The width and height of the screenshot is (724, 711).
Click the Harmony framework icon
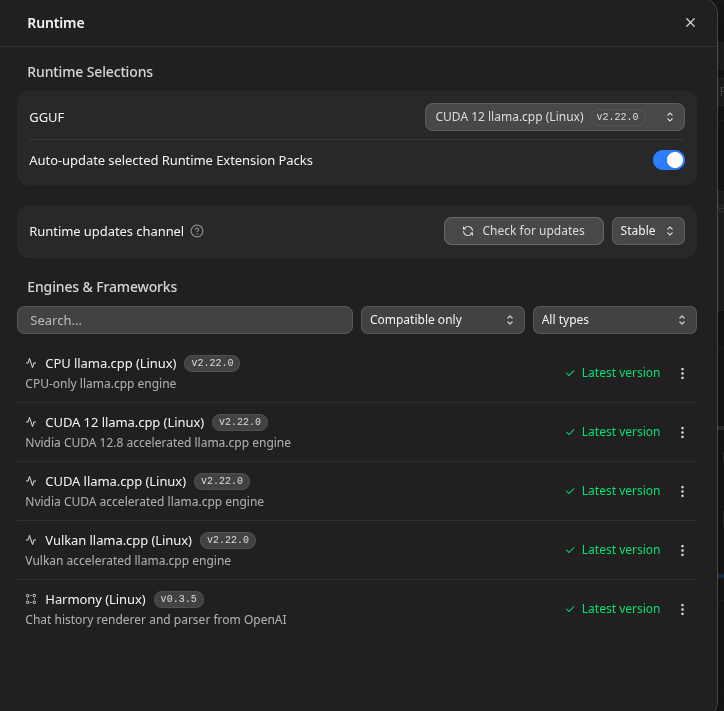[x=31, y=599]
